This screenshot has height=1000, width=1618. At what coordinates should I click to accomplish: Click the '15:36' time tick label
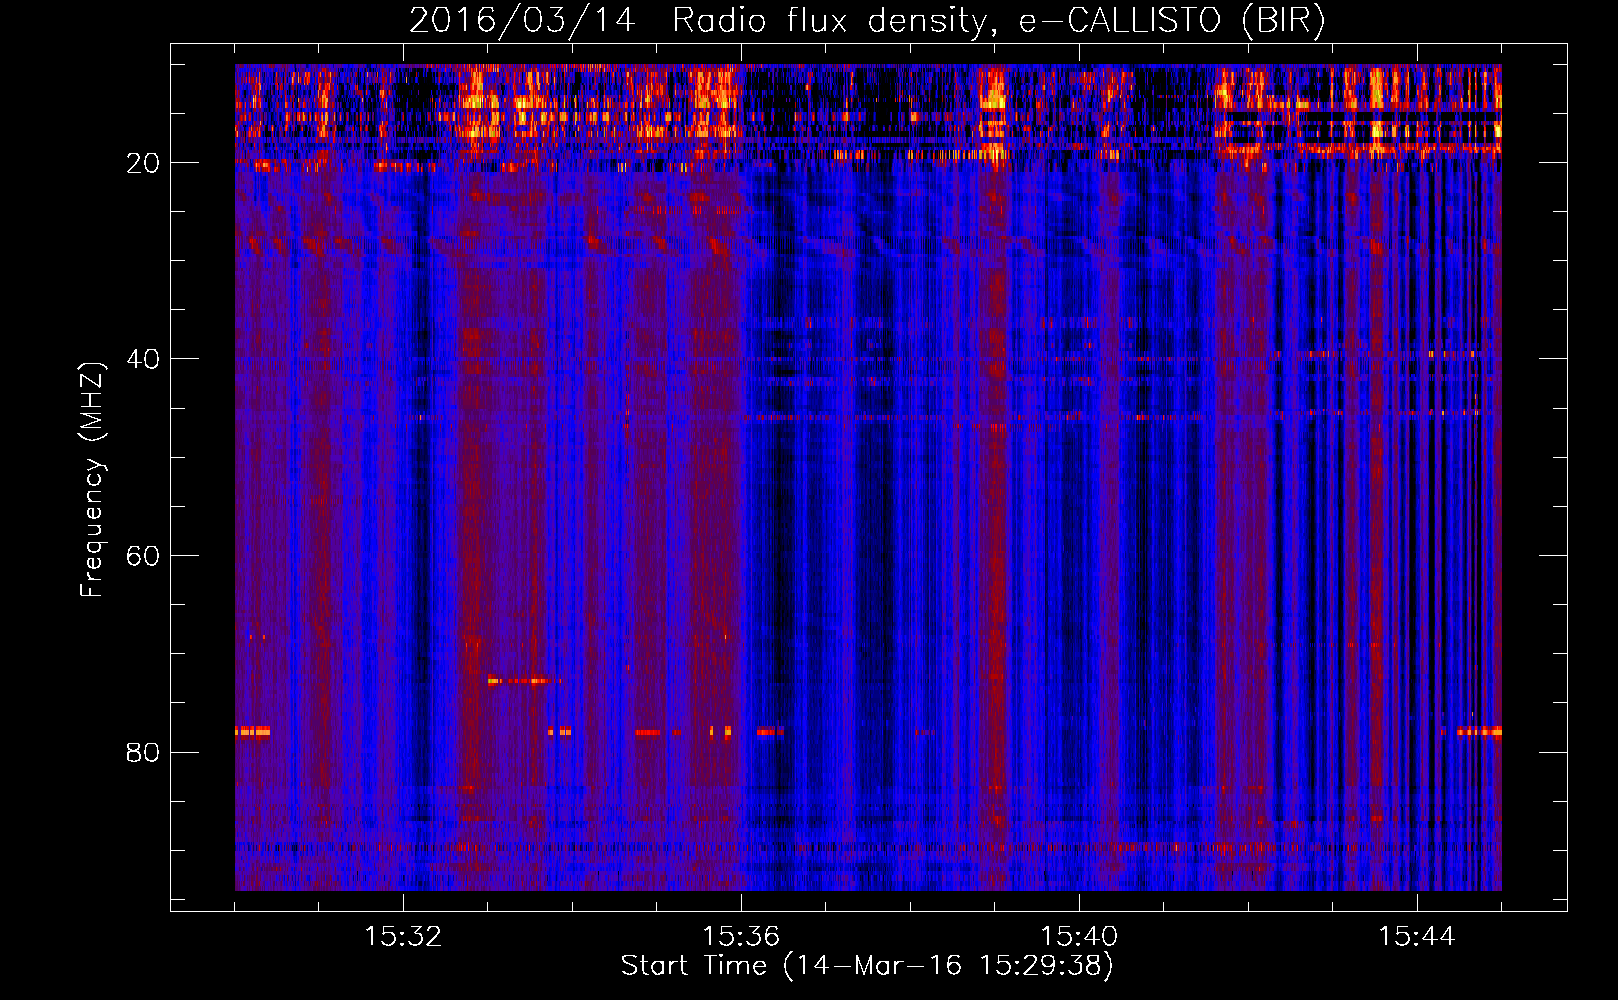(741, 937)
